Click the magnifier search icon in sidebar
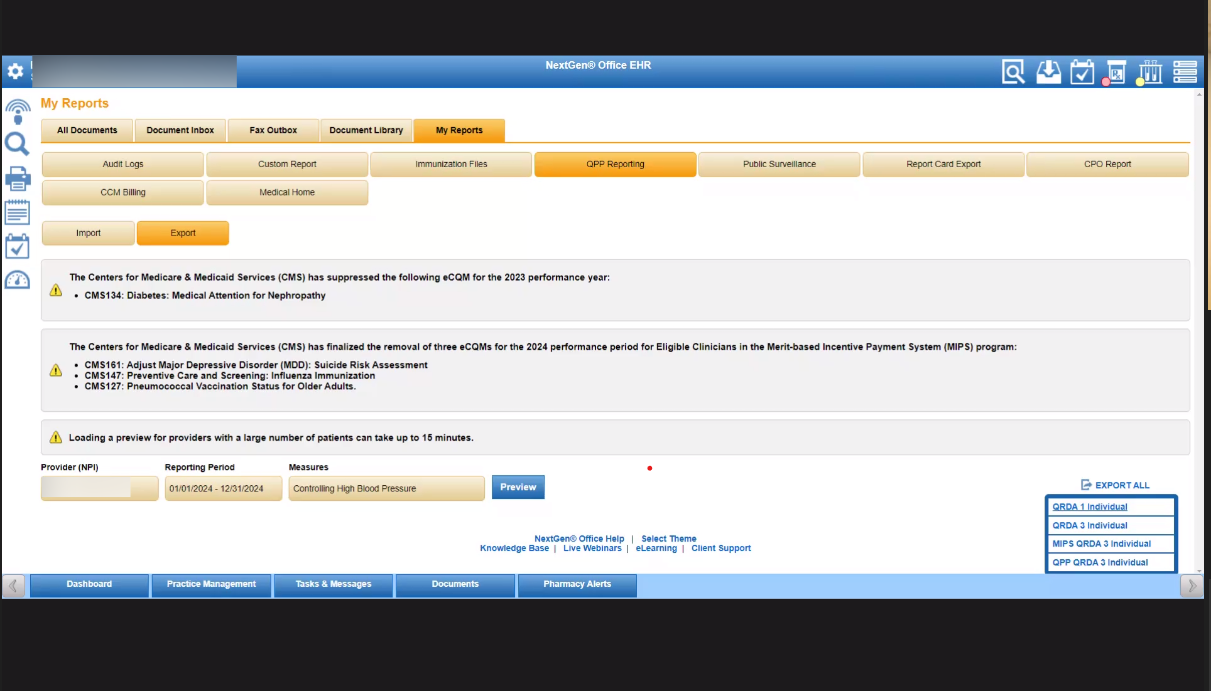 click(x=17, y=145)
